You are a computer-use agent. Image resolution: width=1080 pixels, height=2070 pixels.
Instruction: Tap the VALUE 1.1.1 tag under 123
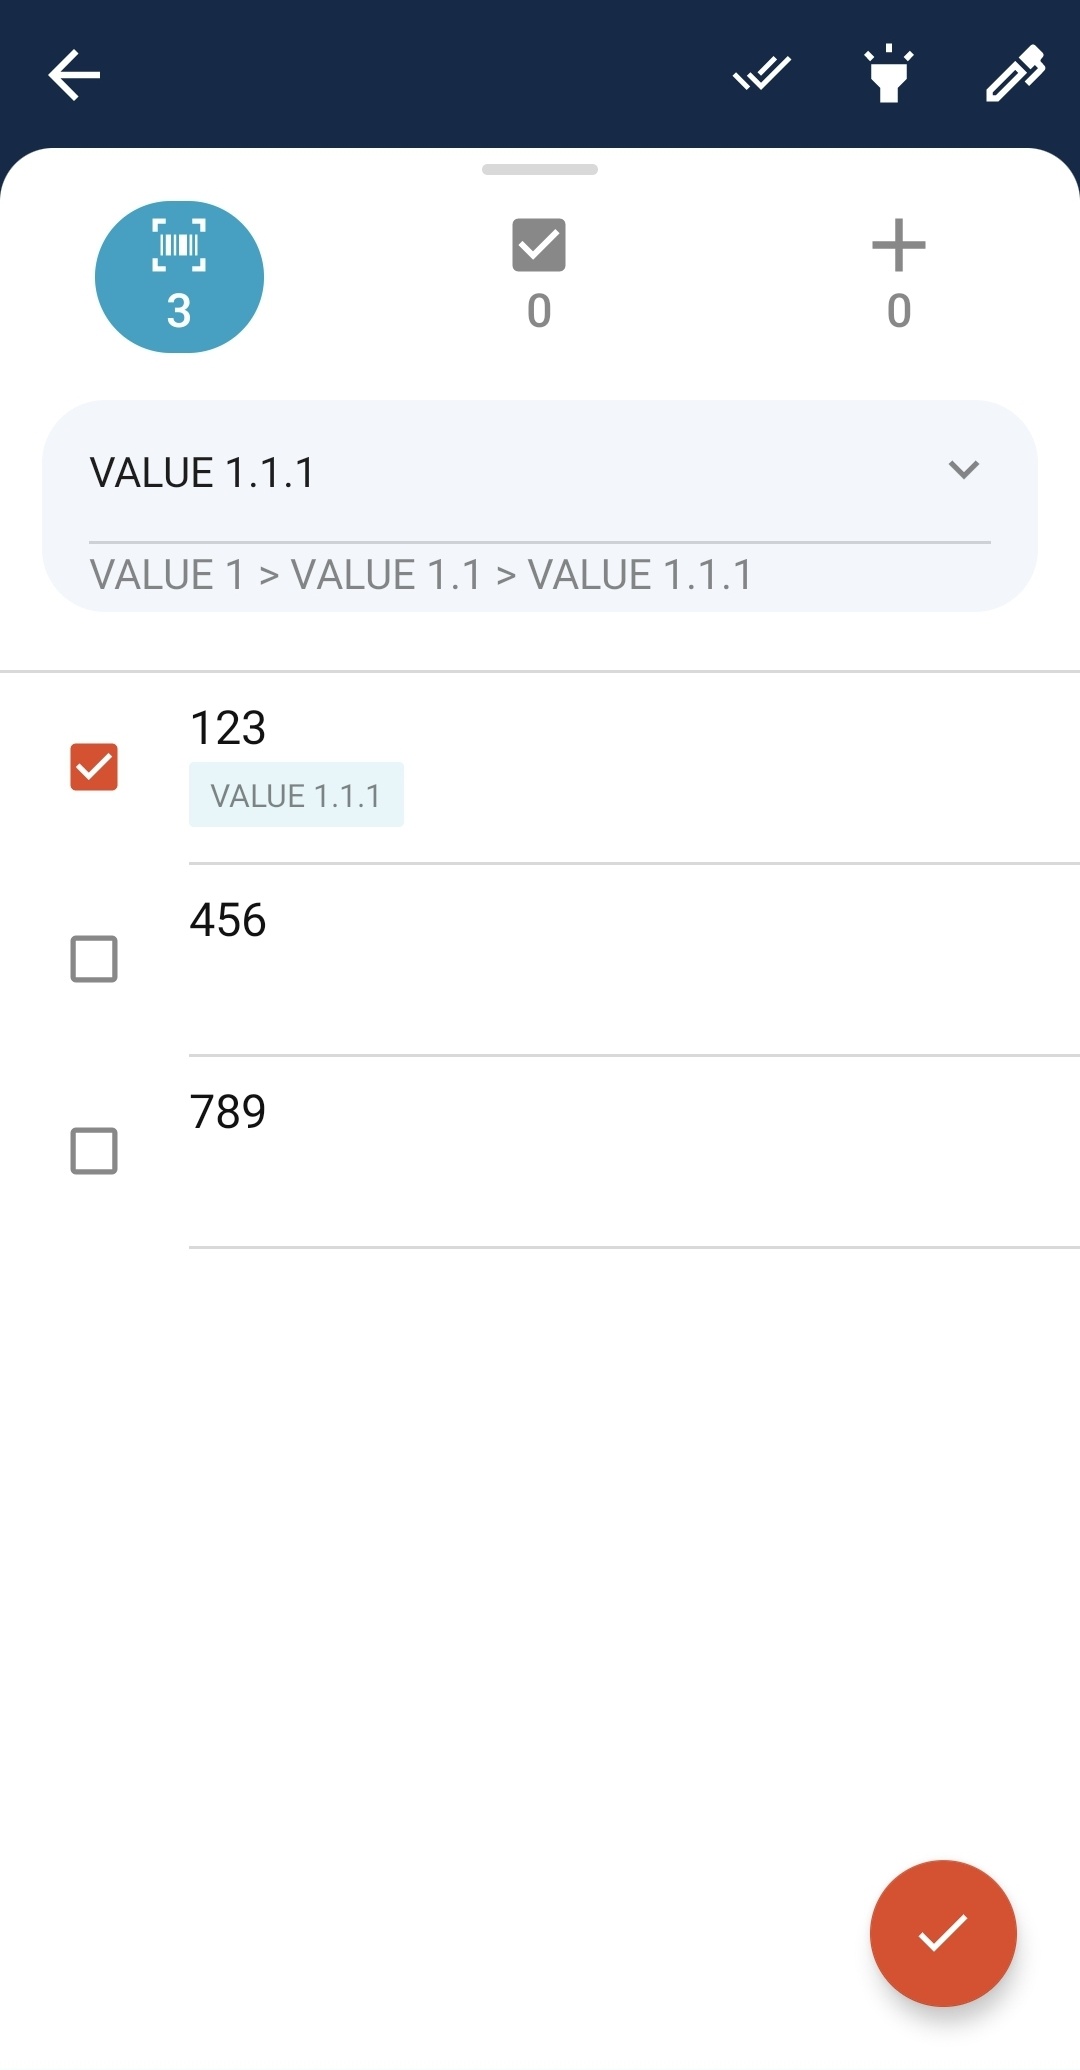coord(296,796)
